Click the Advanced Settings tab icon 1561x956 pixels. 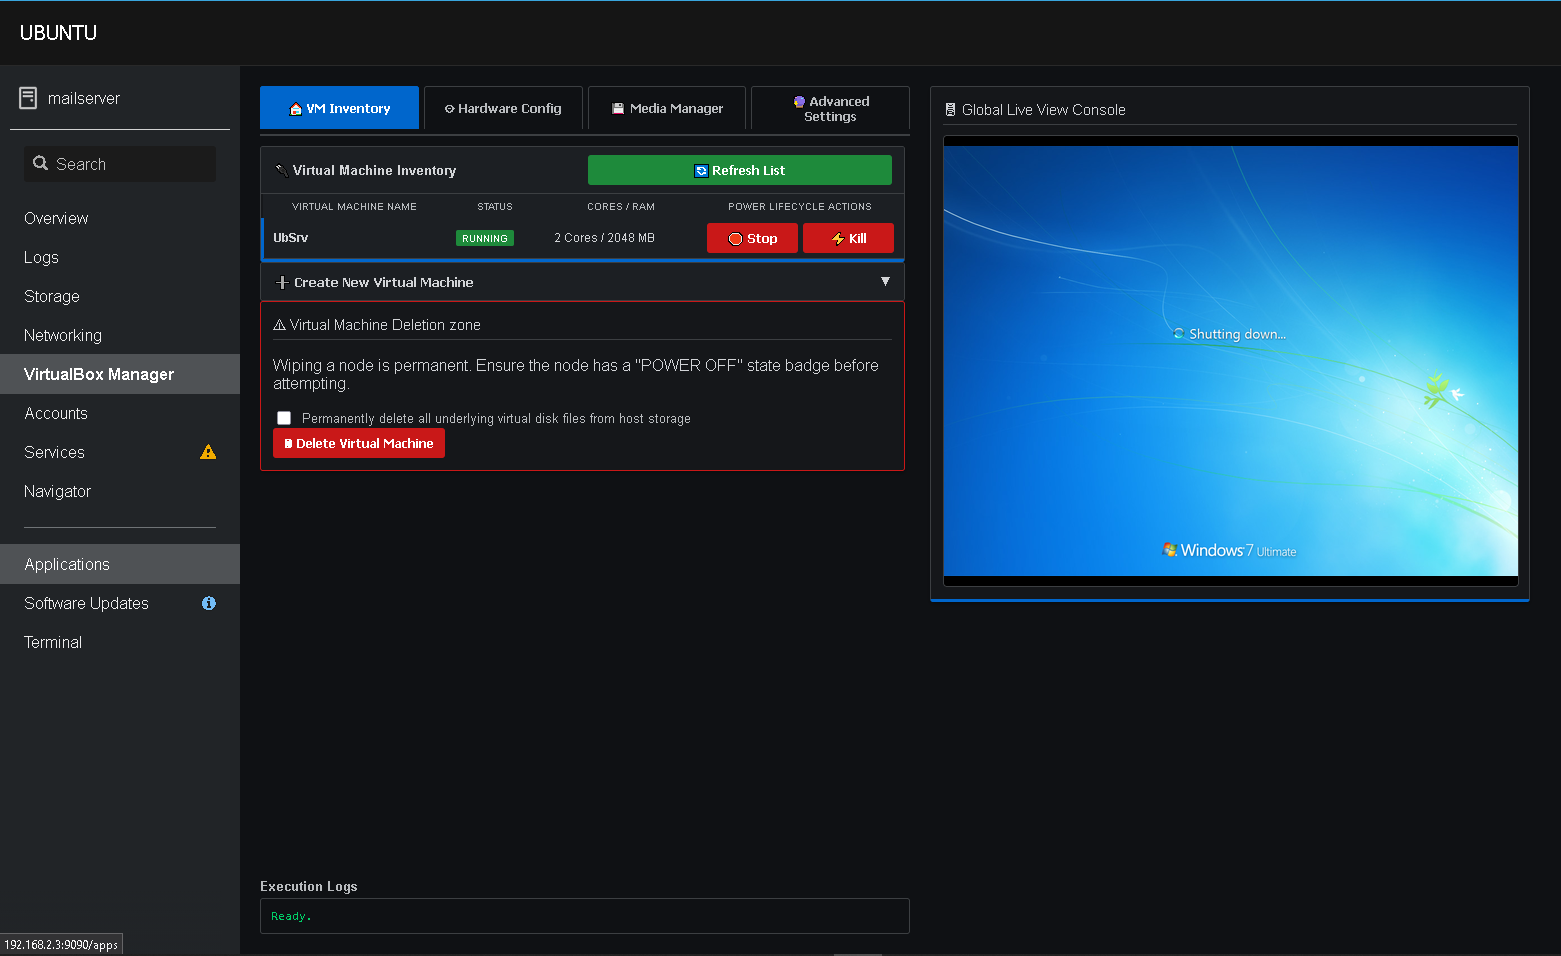point(799,102)
